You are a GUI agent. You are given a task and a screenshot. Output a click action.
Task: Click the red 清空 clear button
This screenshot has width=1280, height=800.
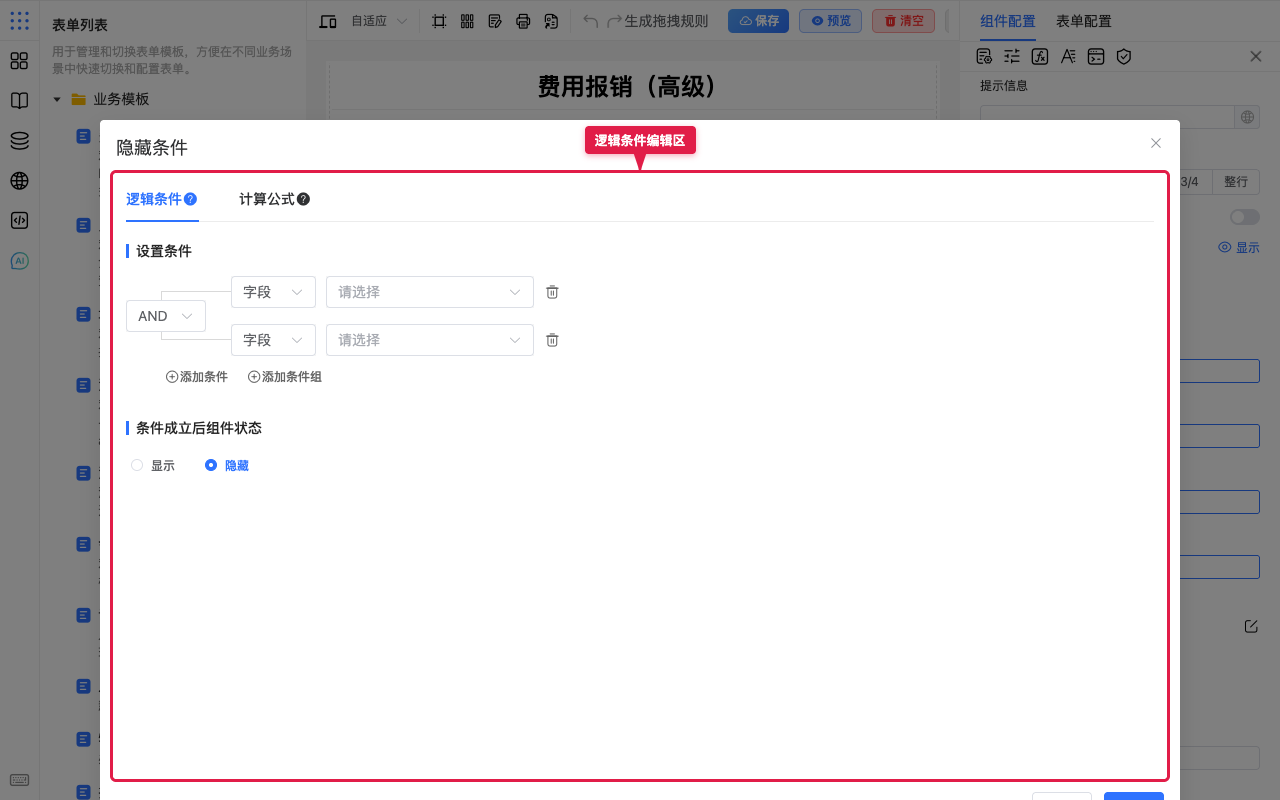pos(903,21)
